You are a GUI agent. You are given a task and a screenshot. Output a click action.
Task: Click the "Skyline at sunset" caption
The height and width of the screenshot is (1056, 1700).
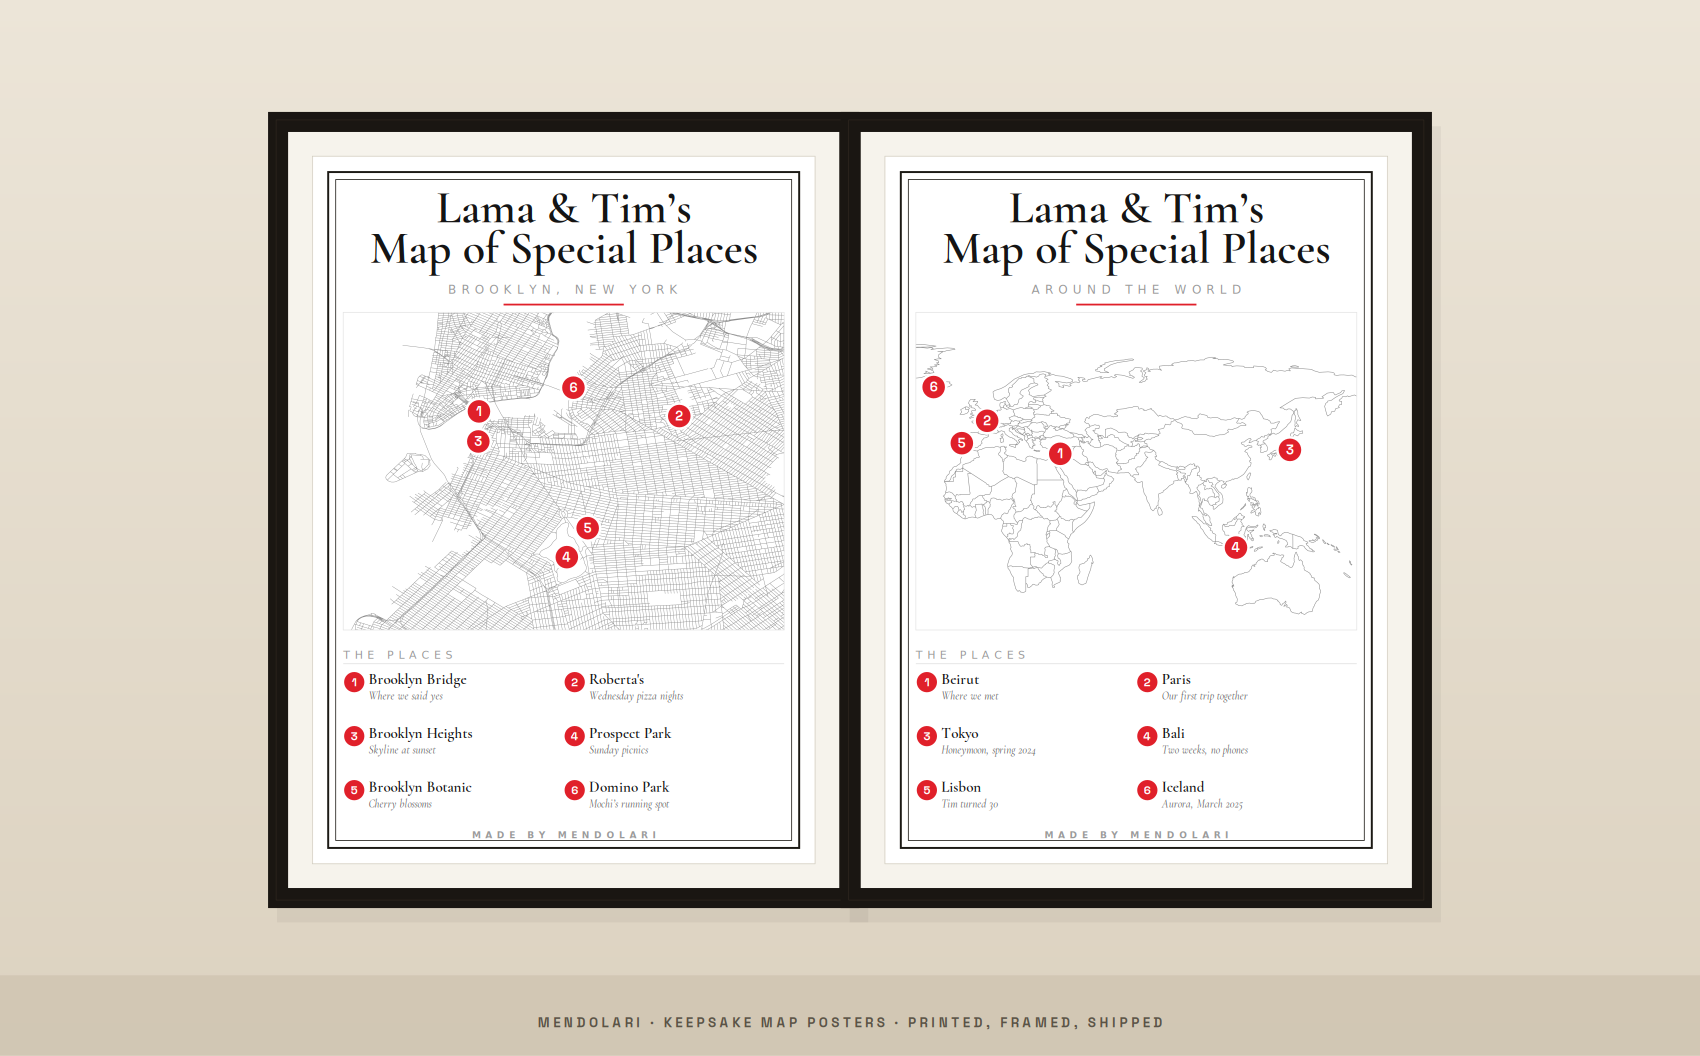click(402, 750)
